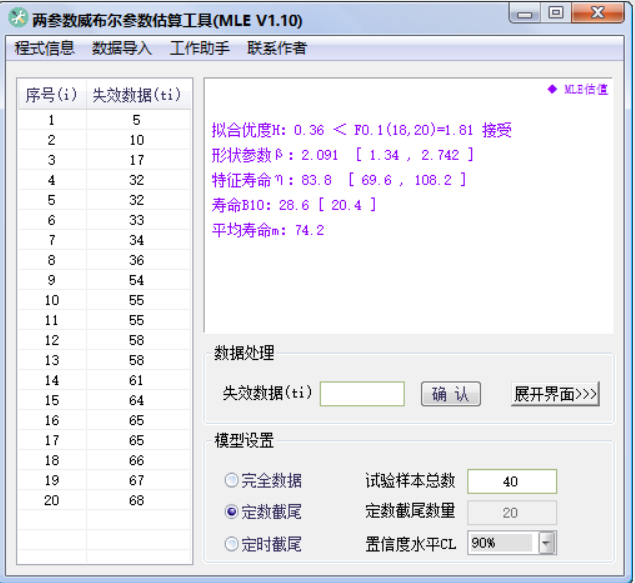Viewport: 635px width, 583px height.
Task: Select row 20 with value 68
Action: (104, 501)
